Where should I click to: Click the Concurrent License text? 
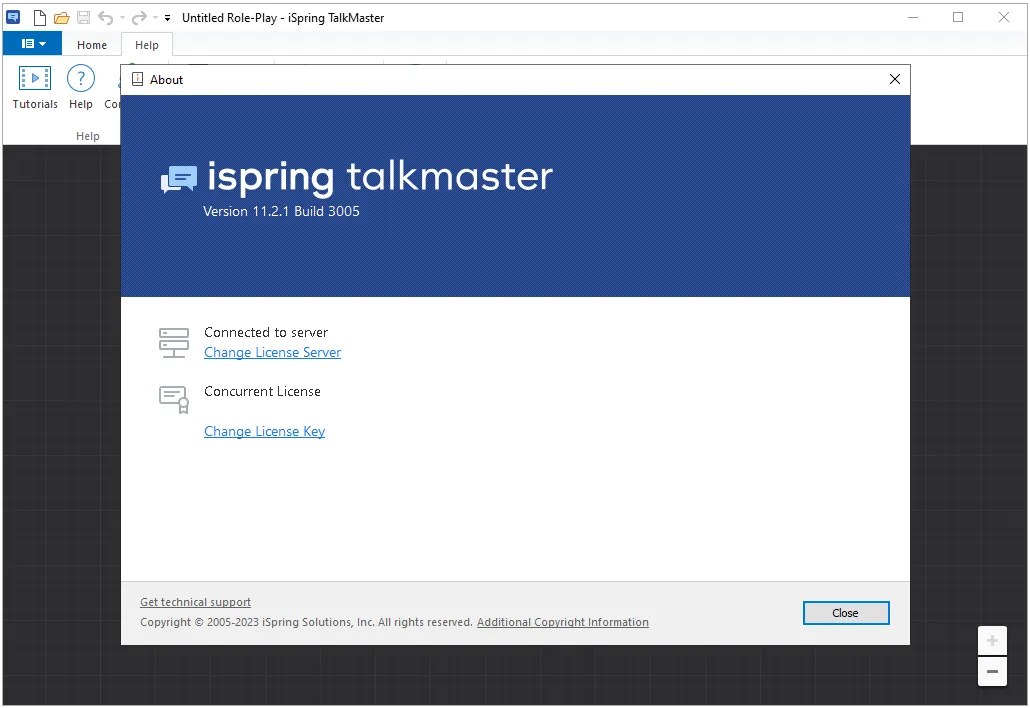coord(262,391)
